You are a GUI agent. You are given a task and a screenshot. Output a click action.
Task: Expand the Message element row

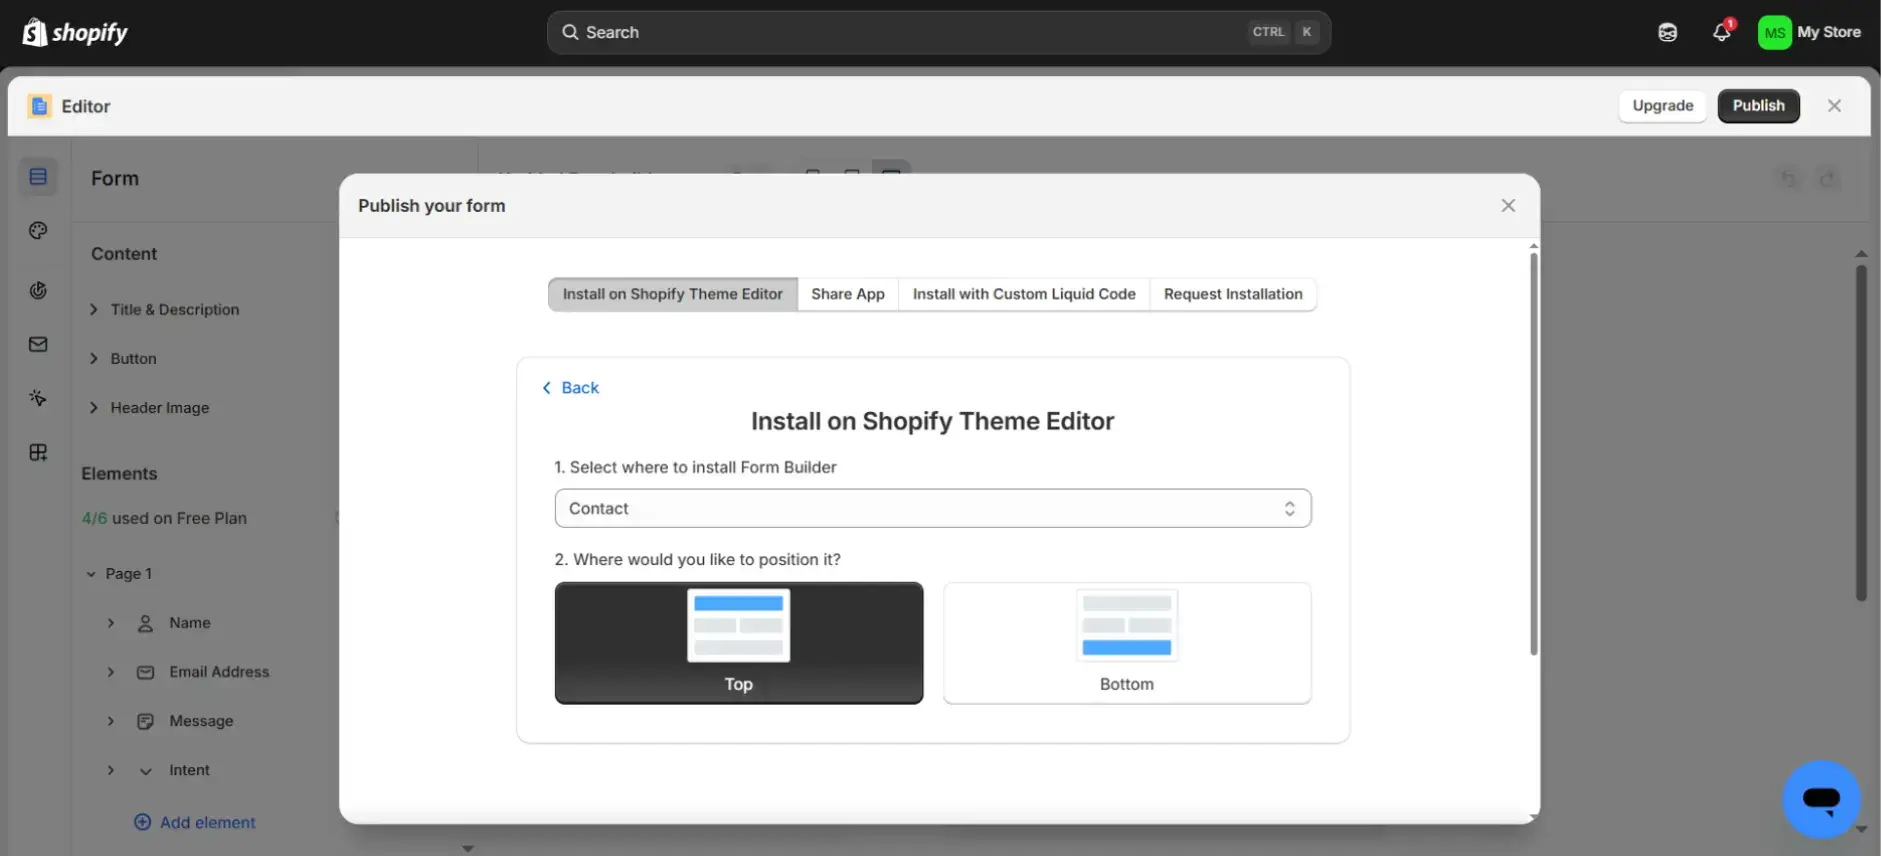point(111,721)
